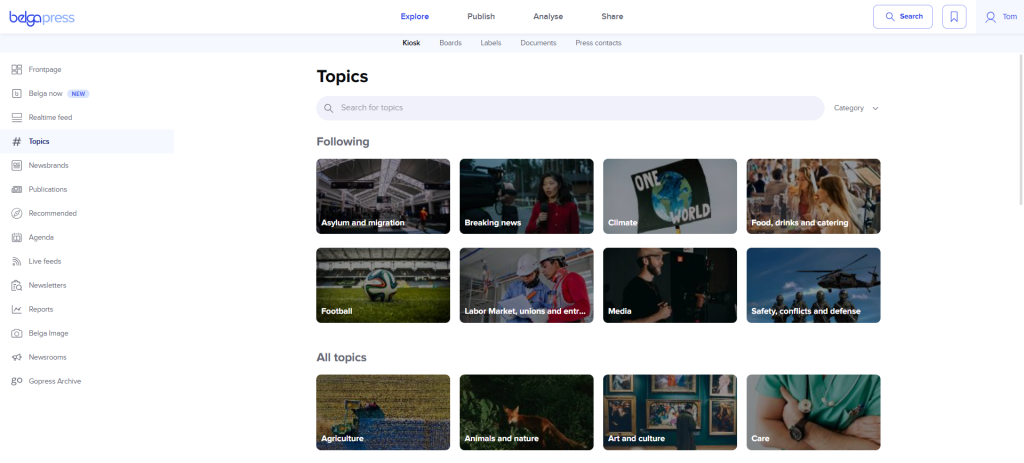Open the Press contacts tab
Image resolution: width=1024 pixels, height=463 pixels.
(x=598, y=43)
